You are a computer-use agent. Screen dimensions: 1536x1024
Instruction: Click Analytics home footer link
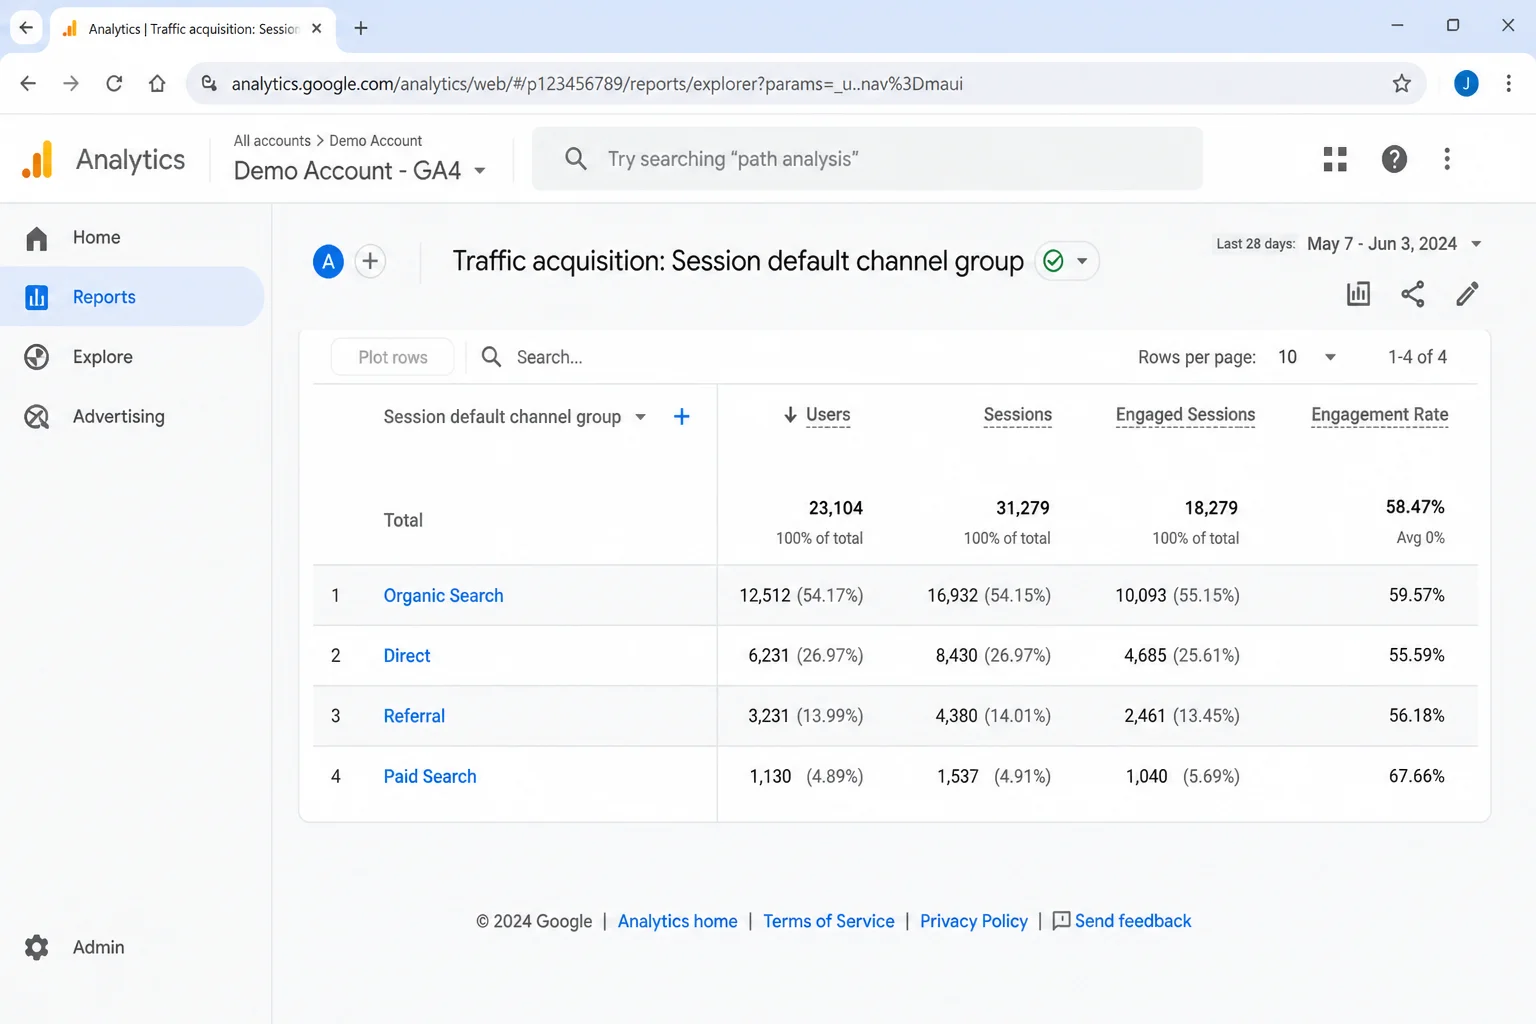tap(677, 921)
